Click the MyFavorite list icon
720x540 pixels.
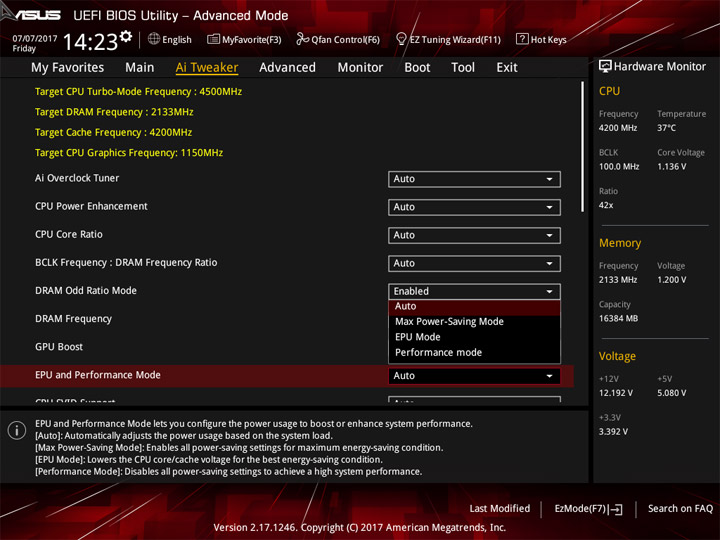click(213, 39)
